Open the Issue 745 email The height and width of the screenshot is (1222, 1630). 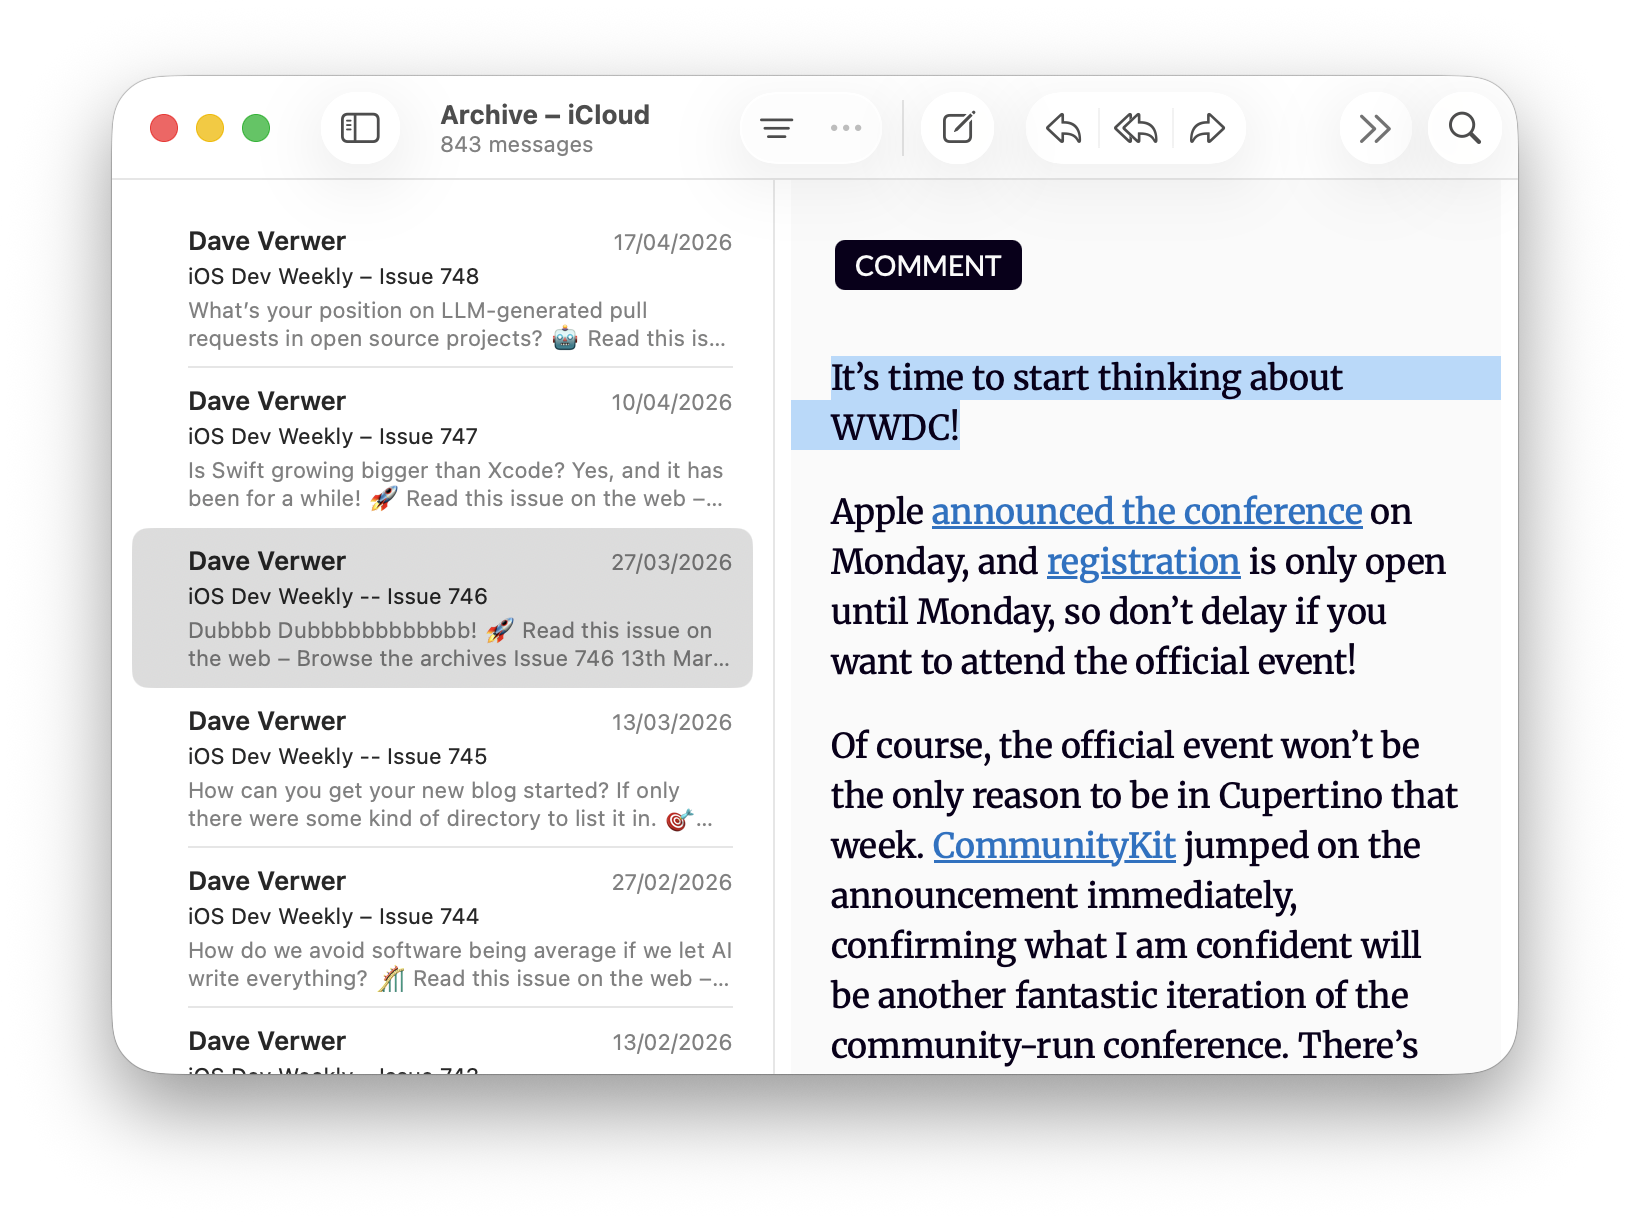[442, 768]
